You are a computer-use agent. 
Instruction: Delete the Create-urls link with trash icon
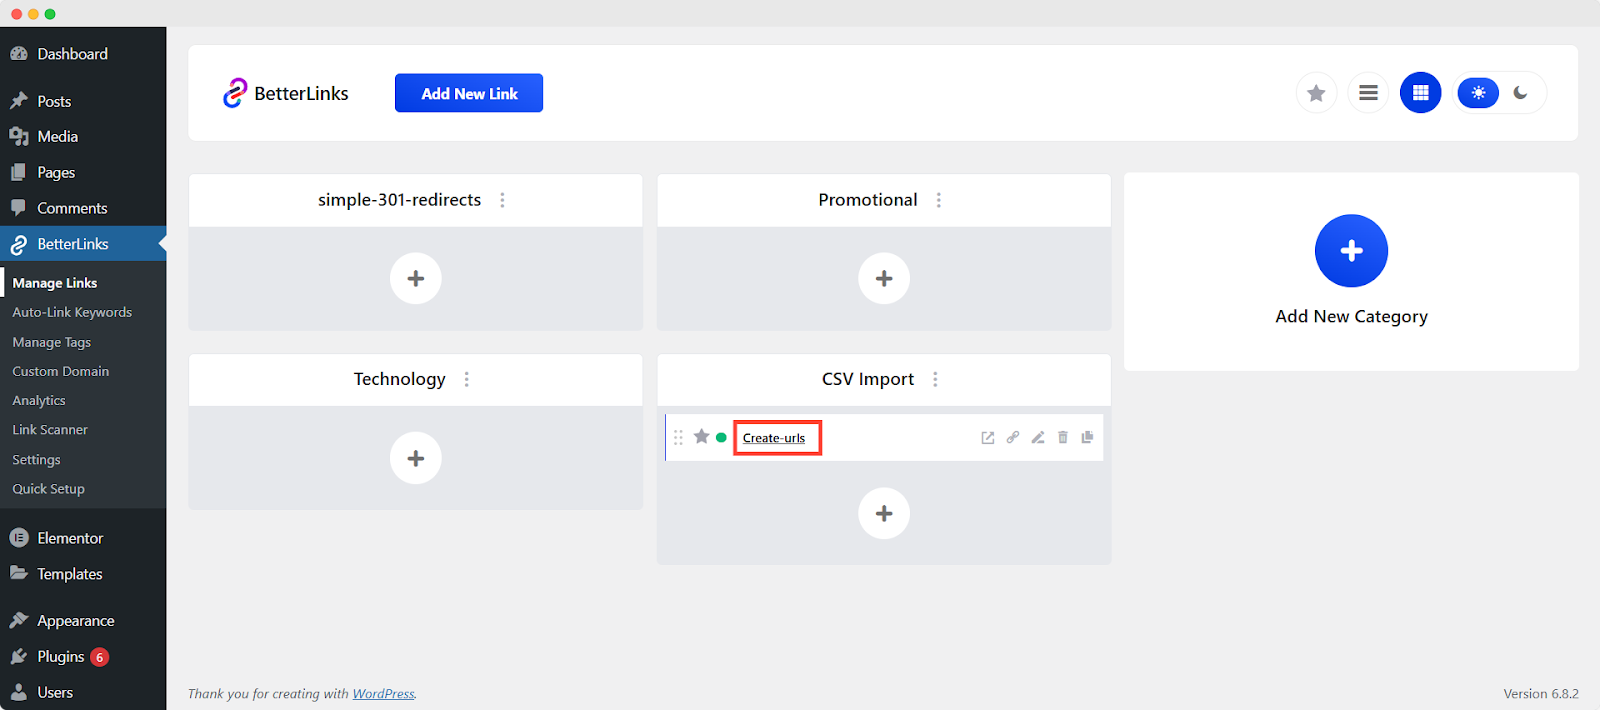pos(1063,438)
